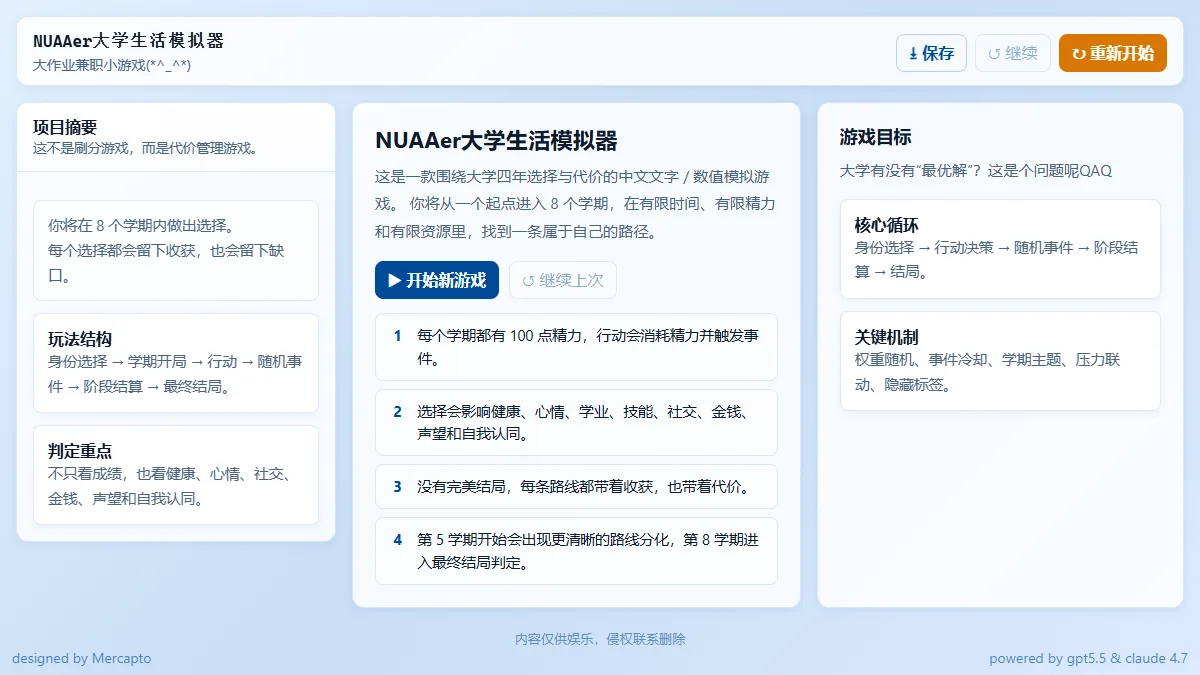
Task: Click the download arrow icon on 保存
Action: coord(913,54)
